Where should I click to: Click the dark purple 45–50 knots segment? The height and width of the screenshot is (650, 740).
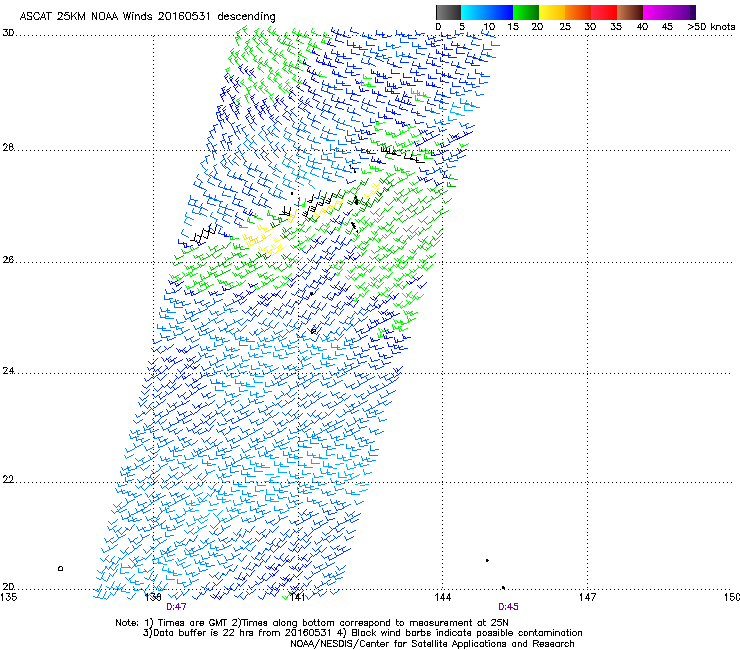[682, 12]
